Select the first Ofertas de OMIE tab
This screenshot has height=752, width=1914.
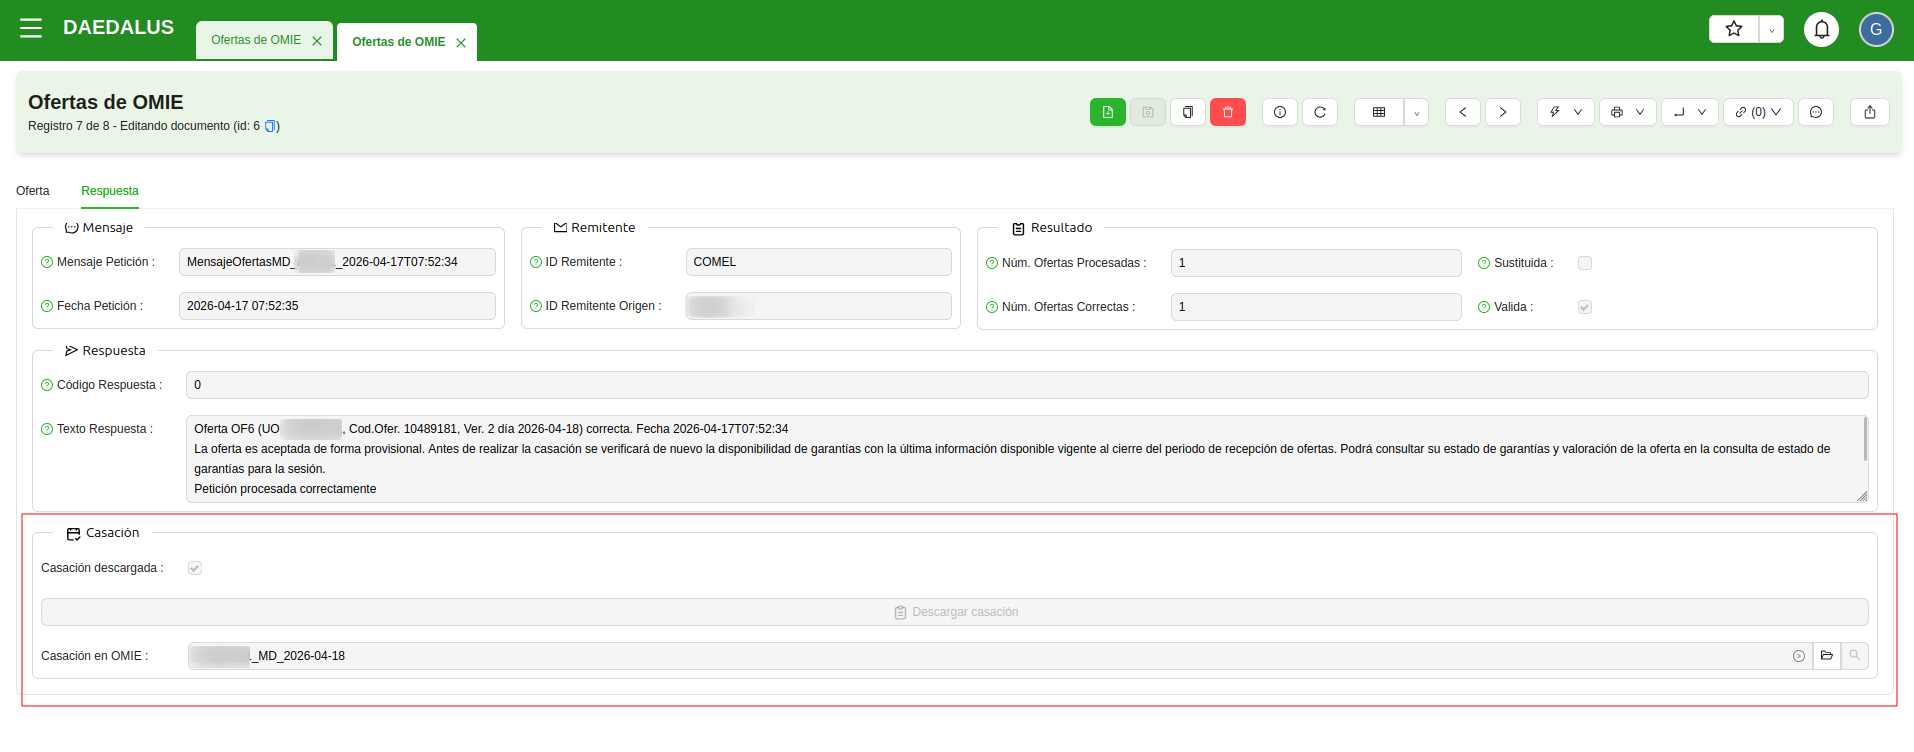256,40
